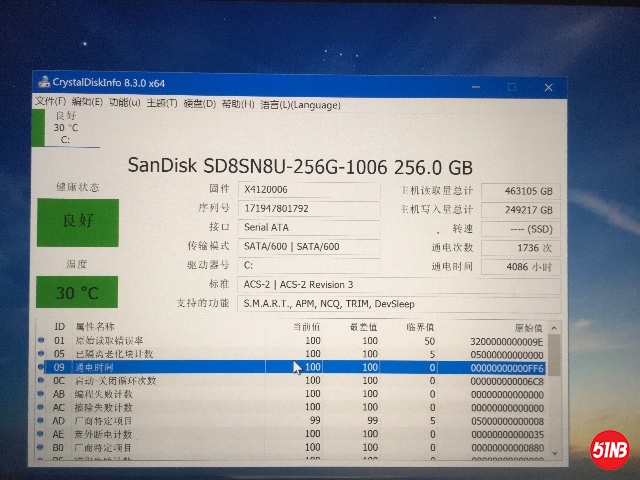Click the blue status dot for attribute 05
This screenshot has height=480, width=640.
[x=40, y=354]
